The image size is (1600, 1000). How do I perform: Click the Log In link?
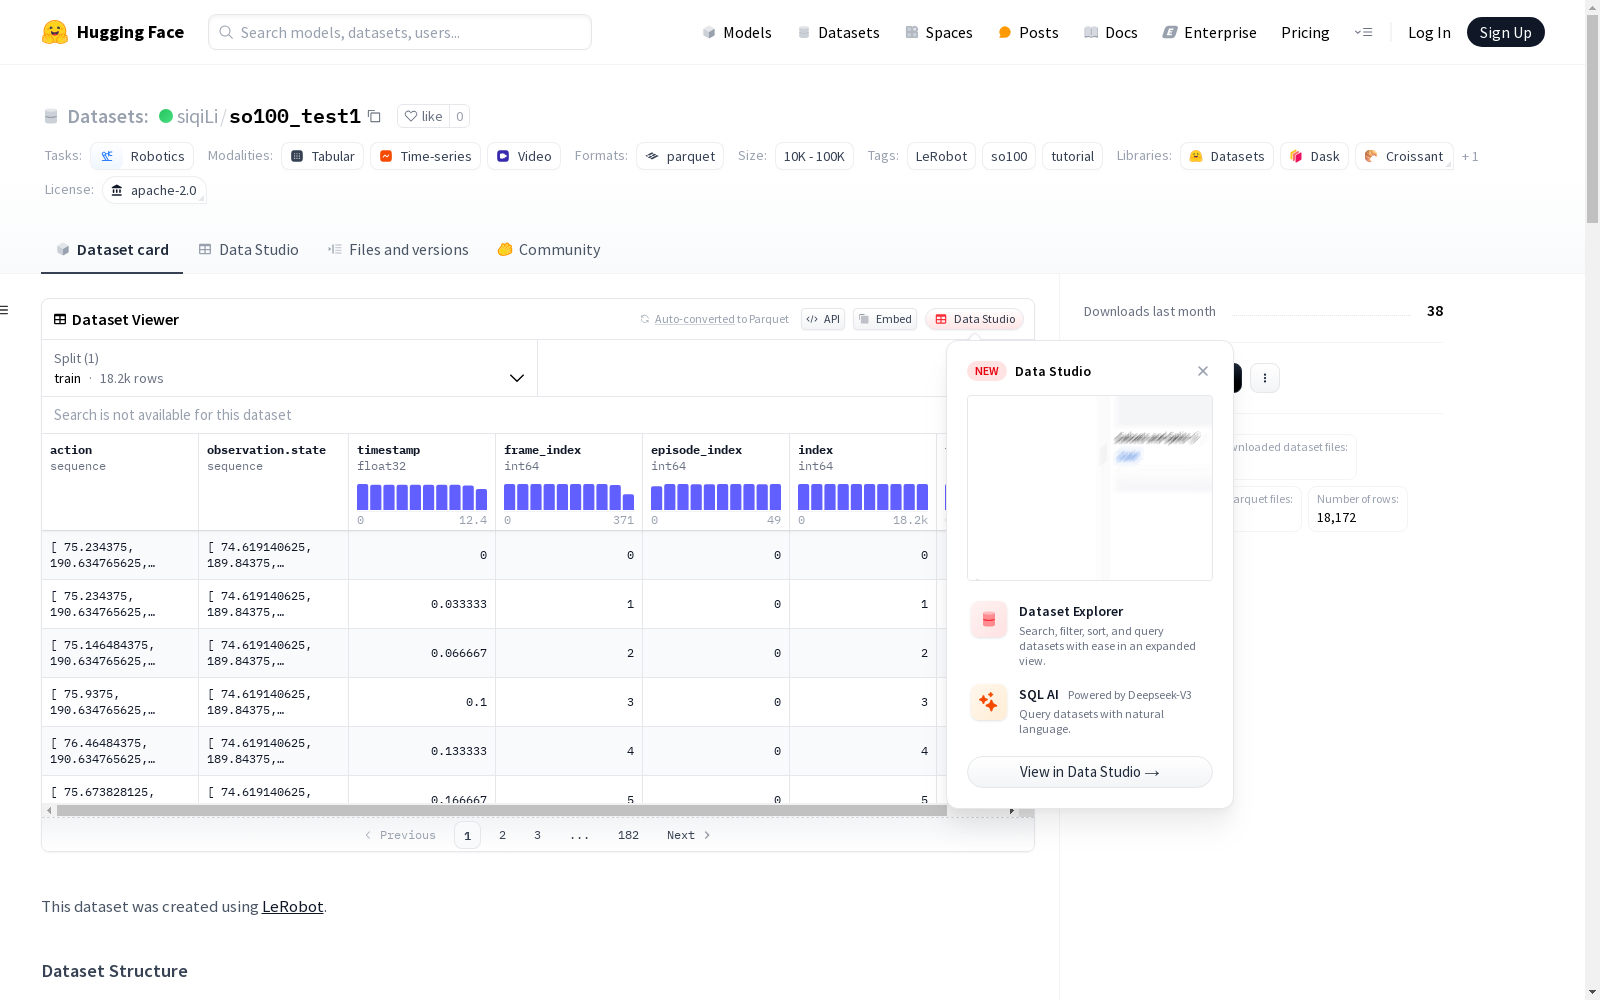[1429, 32]
